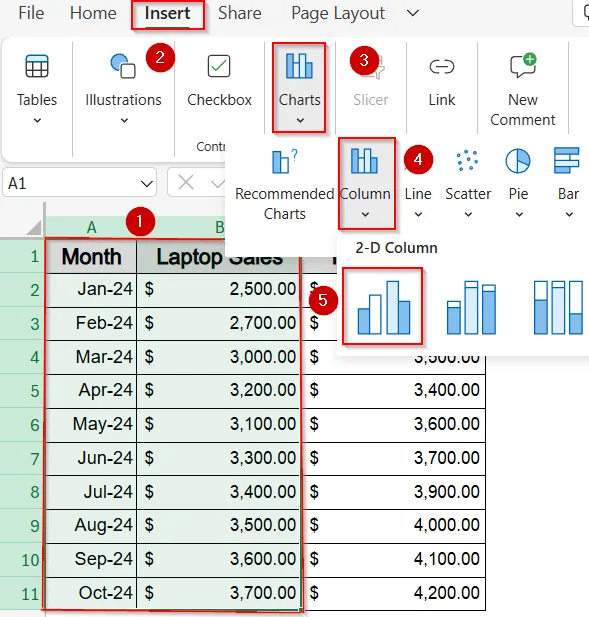Image resolution: width=589 pixels, height=617 pixels.
Task: Open the File tab
Action: point(31,13)
